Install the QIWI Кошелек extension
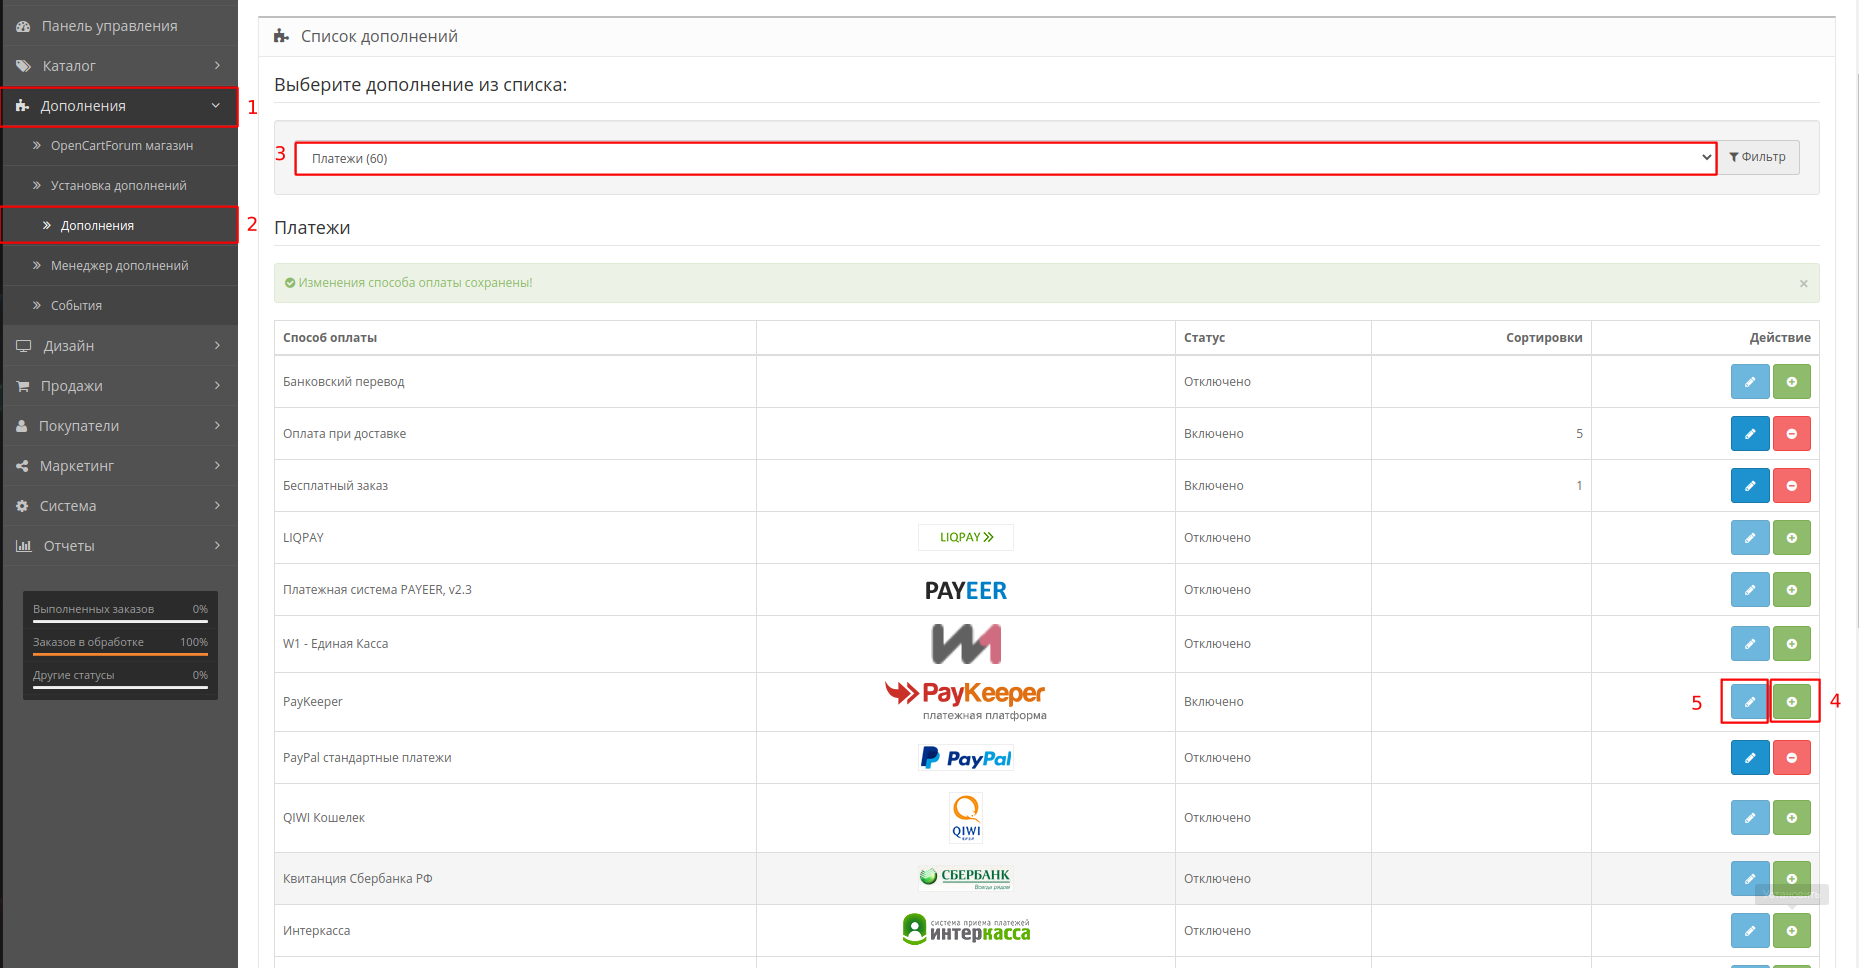1859x968 pixels. [x=1791, y=818]
